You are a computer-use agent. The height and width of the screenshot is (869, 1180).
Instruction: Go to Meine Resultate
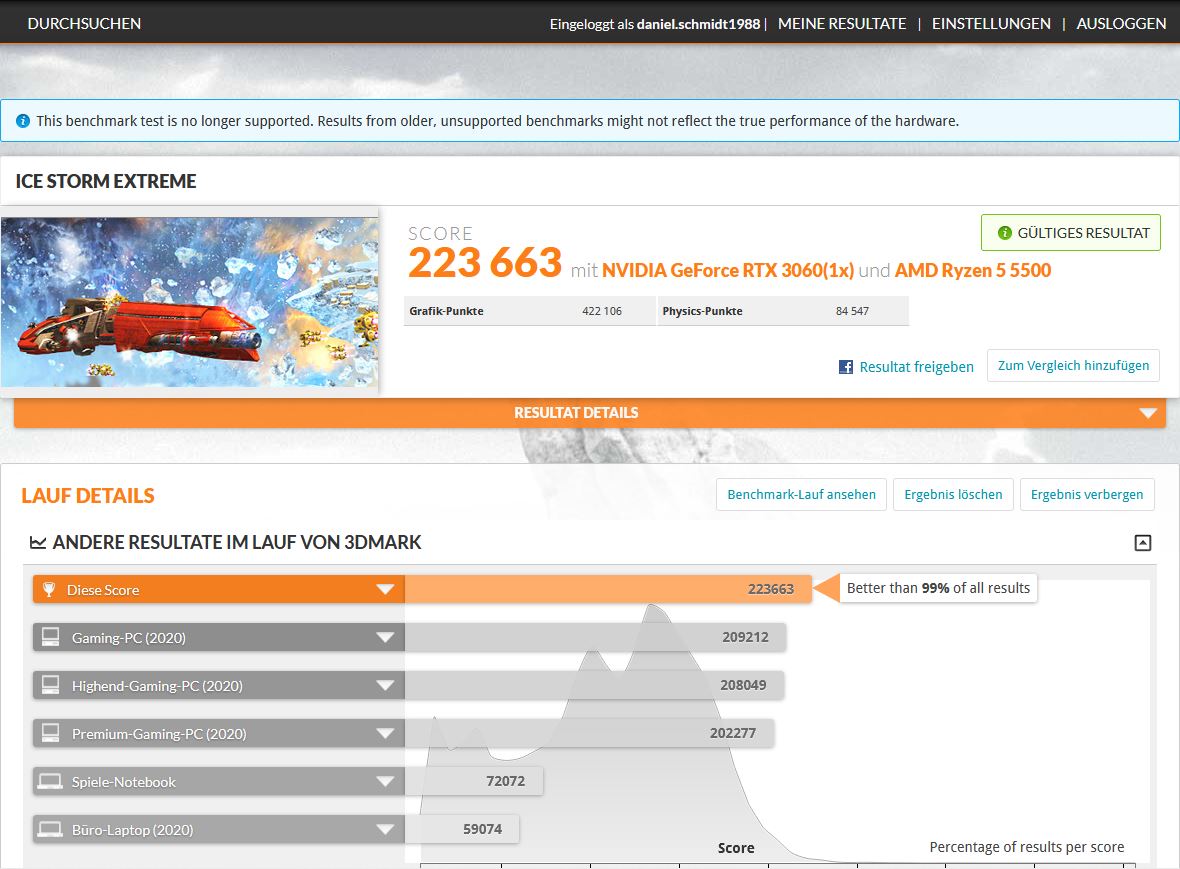coord(842,23)
